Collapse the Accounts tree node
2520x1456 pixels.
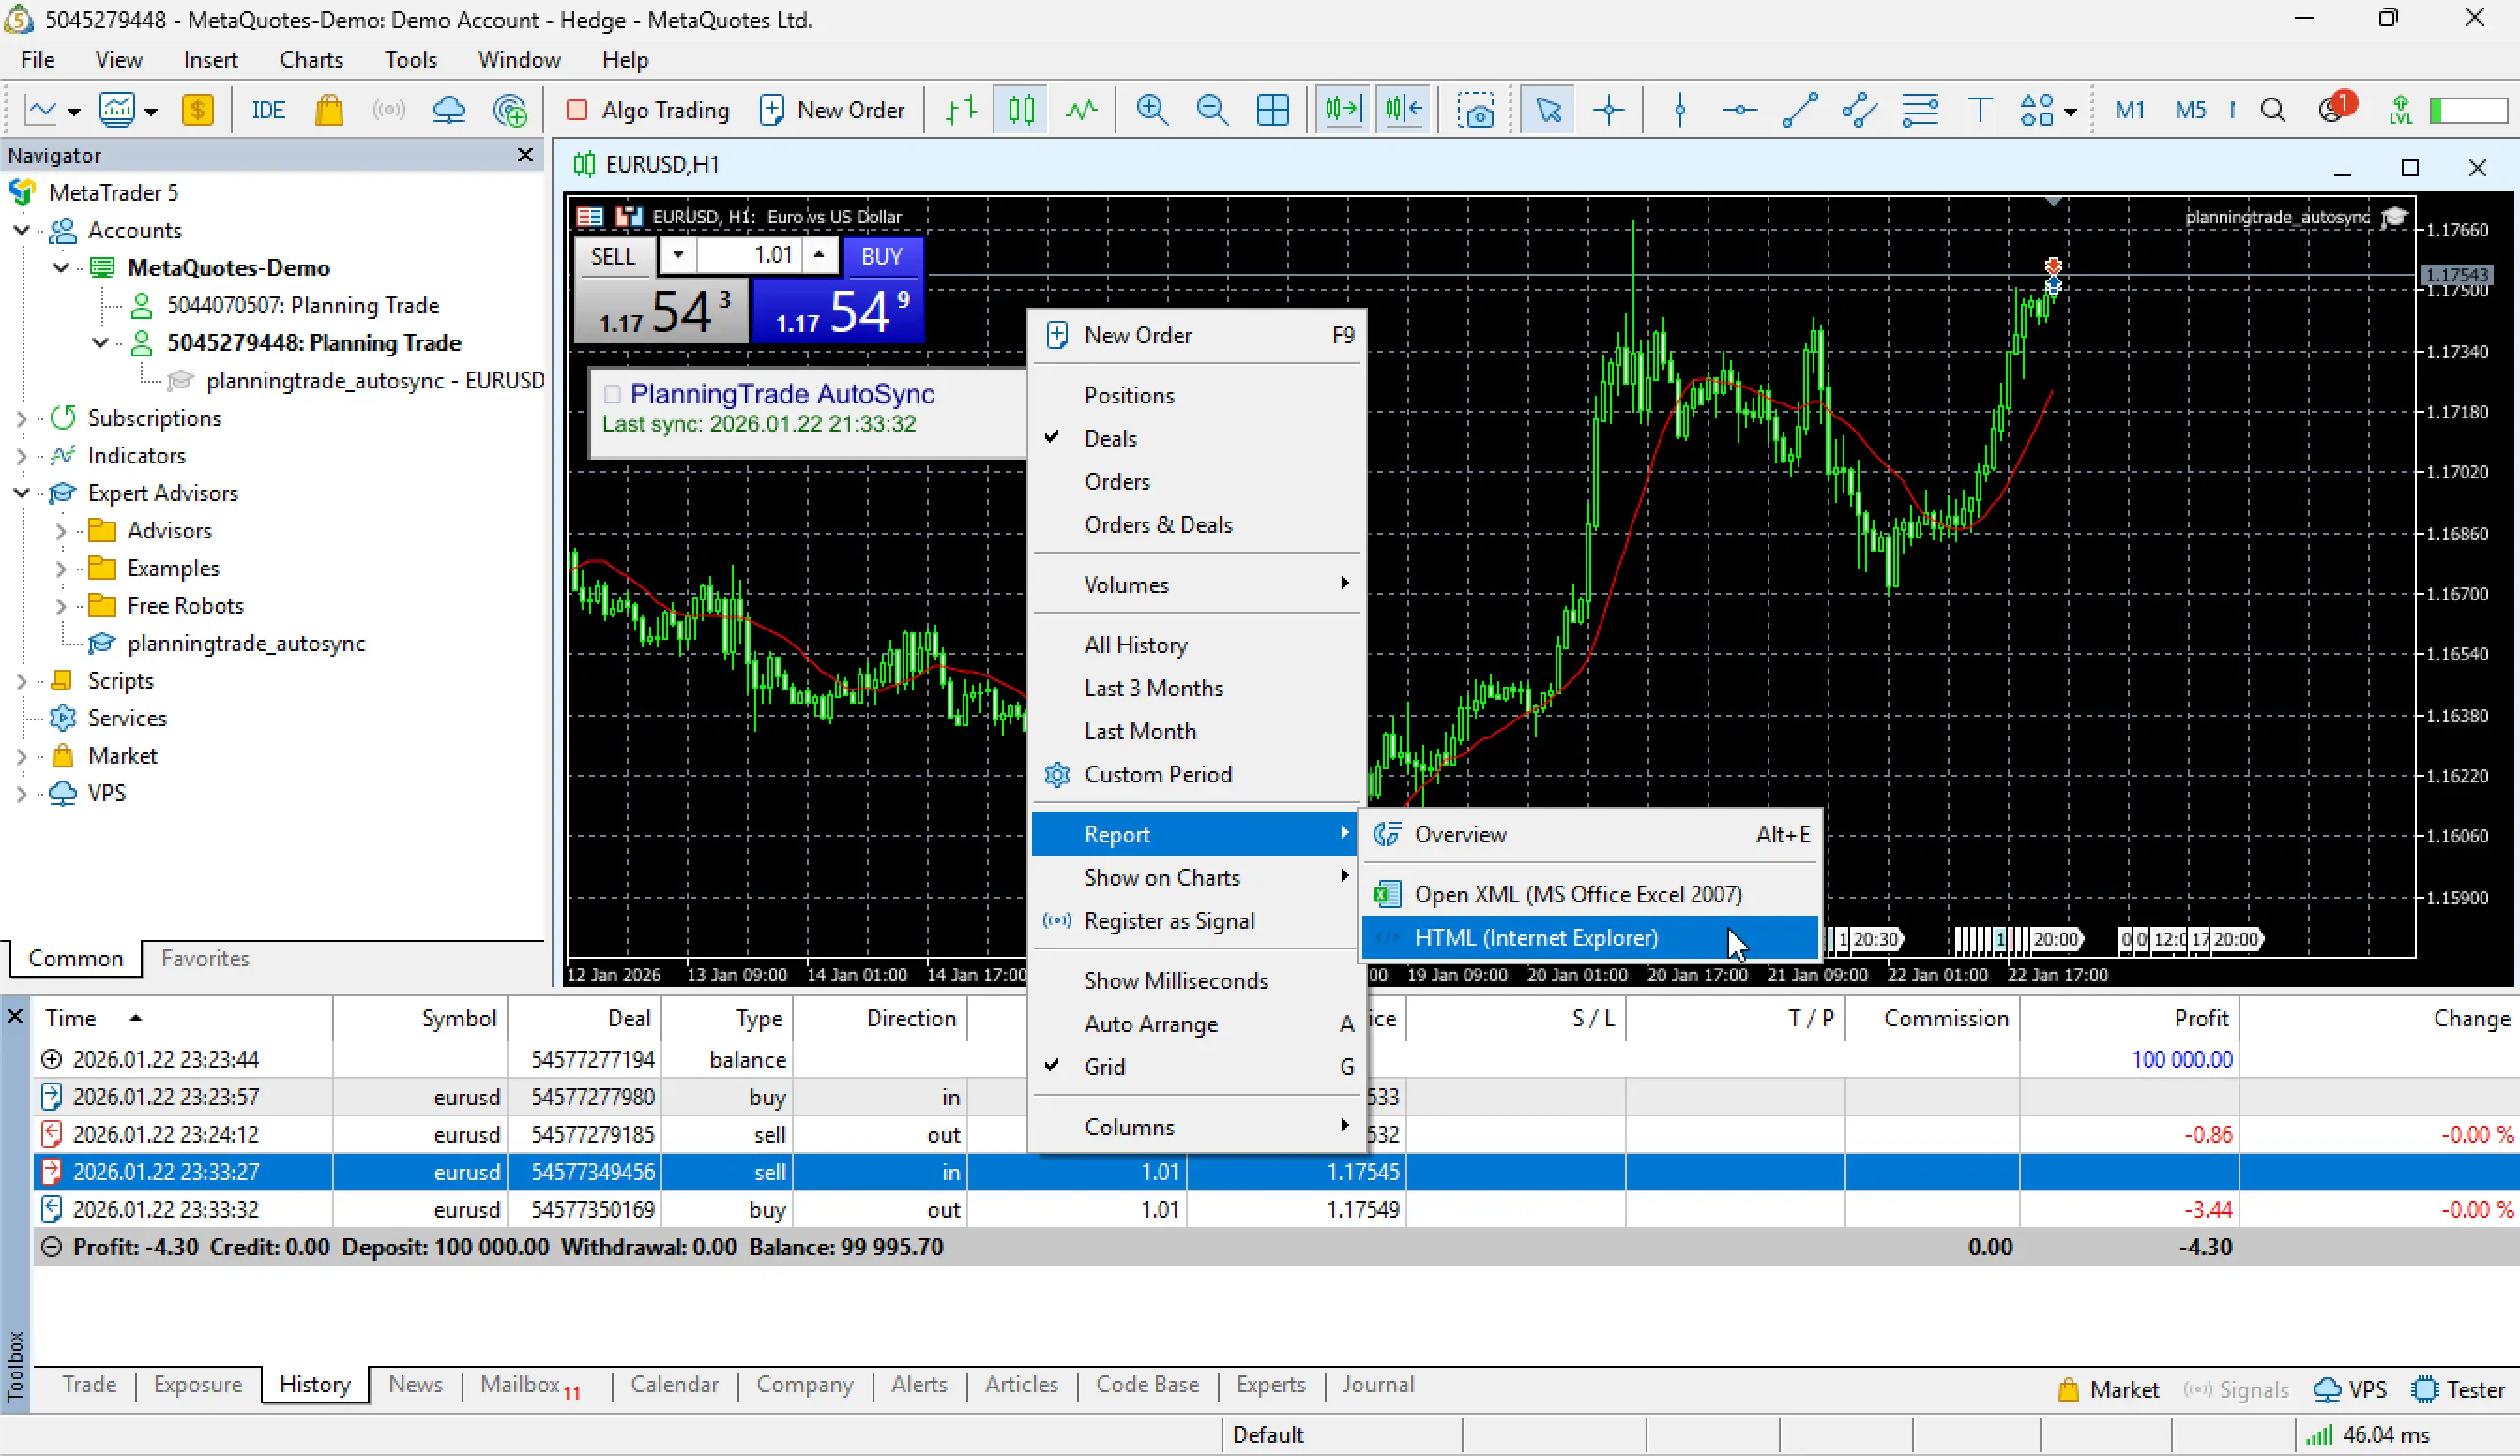21,230
